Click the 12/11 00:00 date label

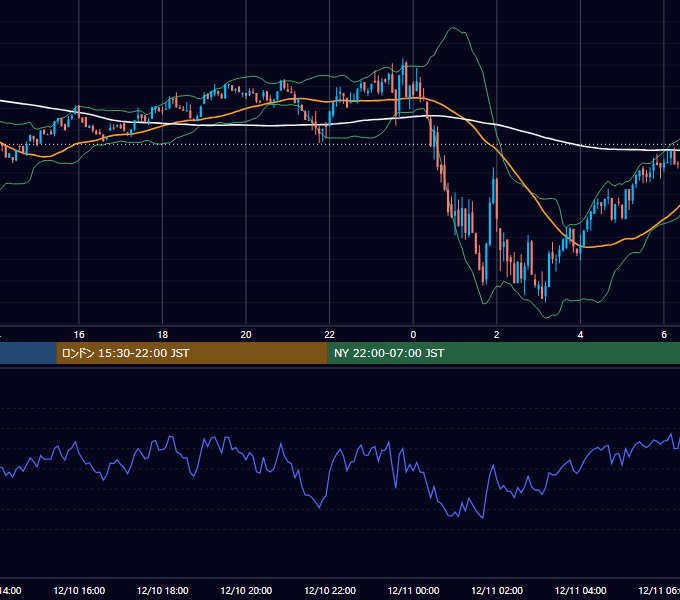[413, 590]
